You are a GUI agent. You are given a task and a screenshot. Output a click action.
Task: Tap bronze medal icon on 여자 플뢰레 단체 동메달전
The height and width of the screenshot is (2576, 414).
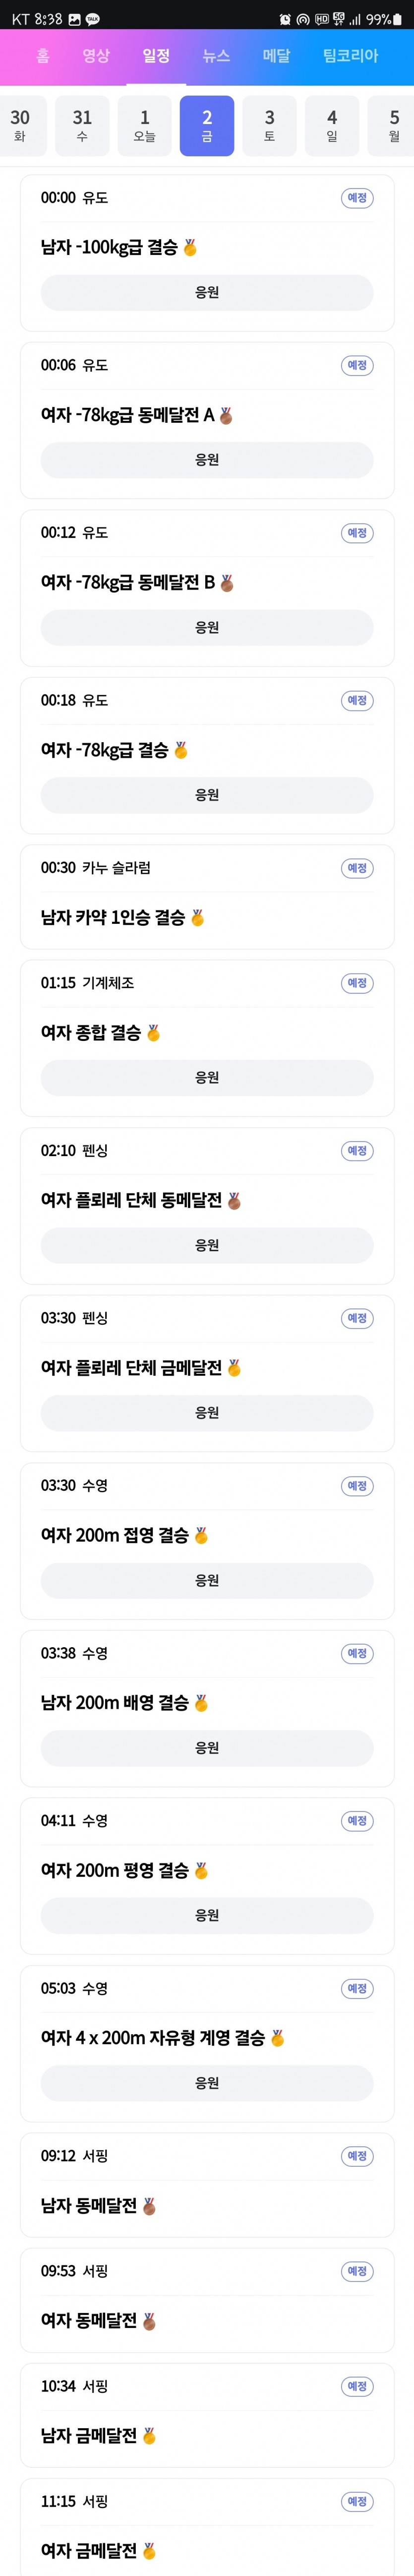234,1200
